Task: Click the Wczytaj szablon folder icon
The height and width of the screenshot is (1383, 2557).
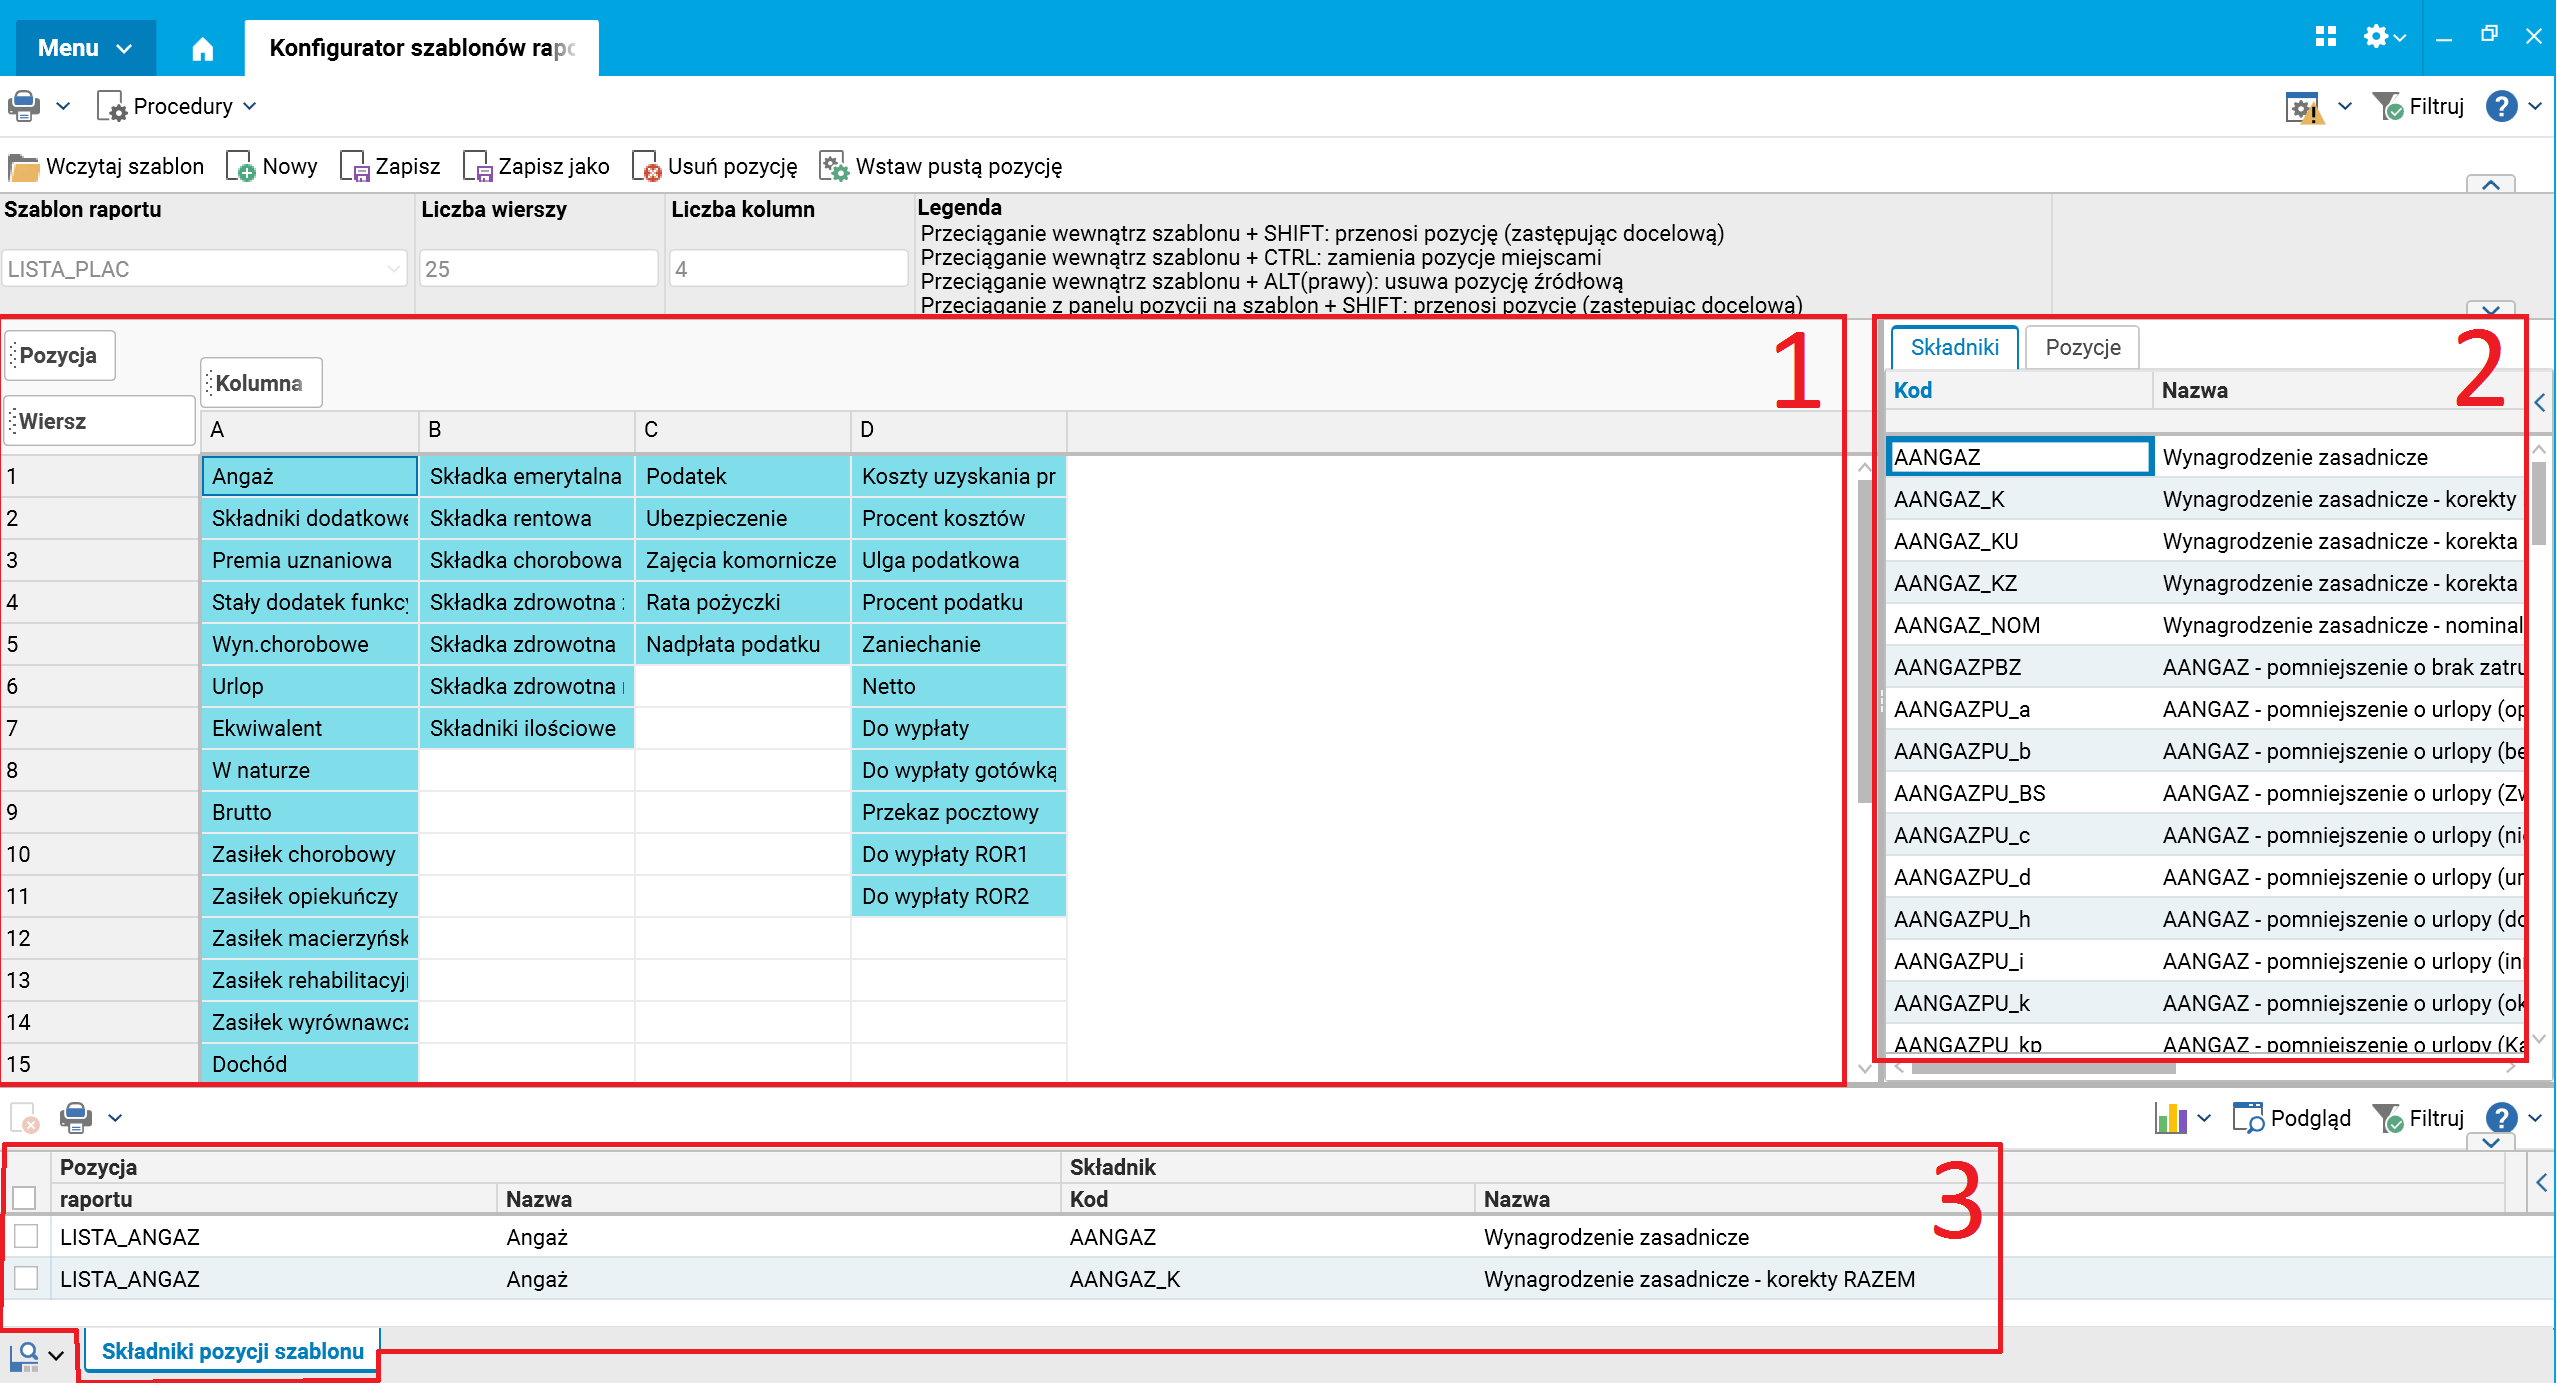Action: pos(22,166)
